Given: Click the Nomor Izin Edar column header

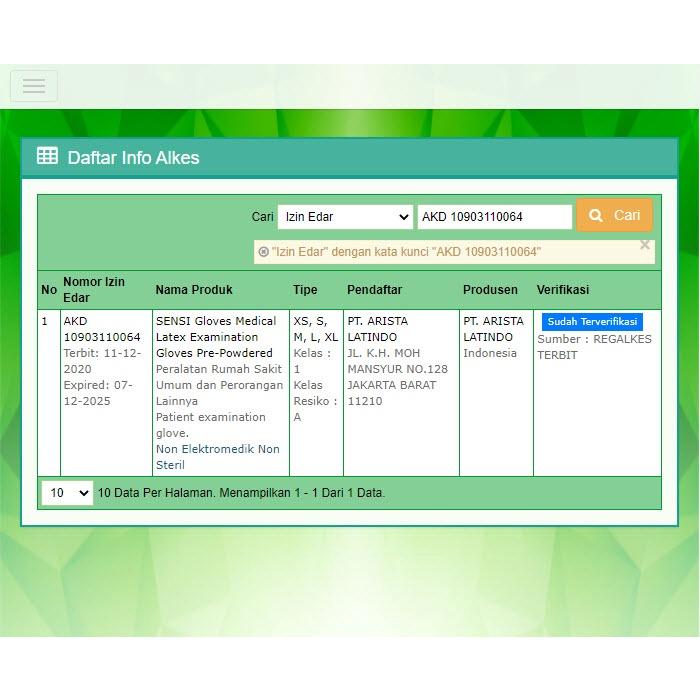Looking at the screenshot, I should point(94,290).
